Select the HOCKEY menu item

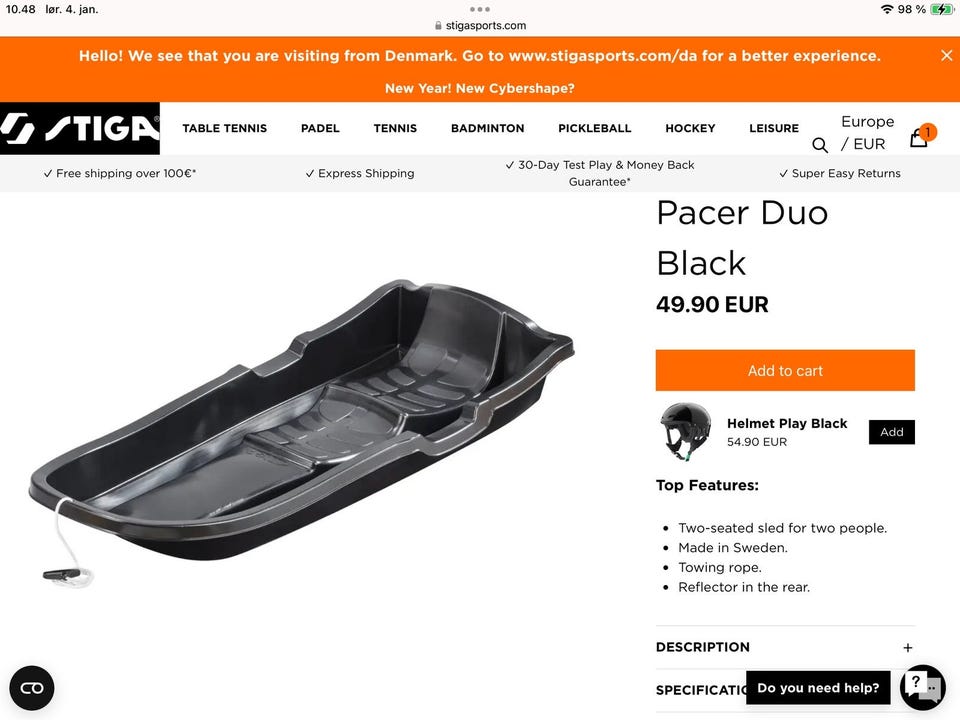(690, 128)
